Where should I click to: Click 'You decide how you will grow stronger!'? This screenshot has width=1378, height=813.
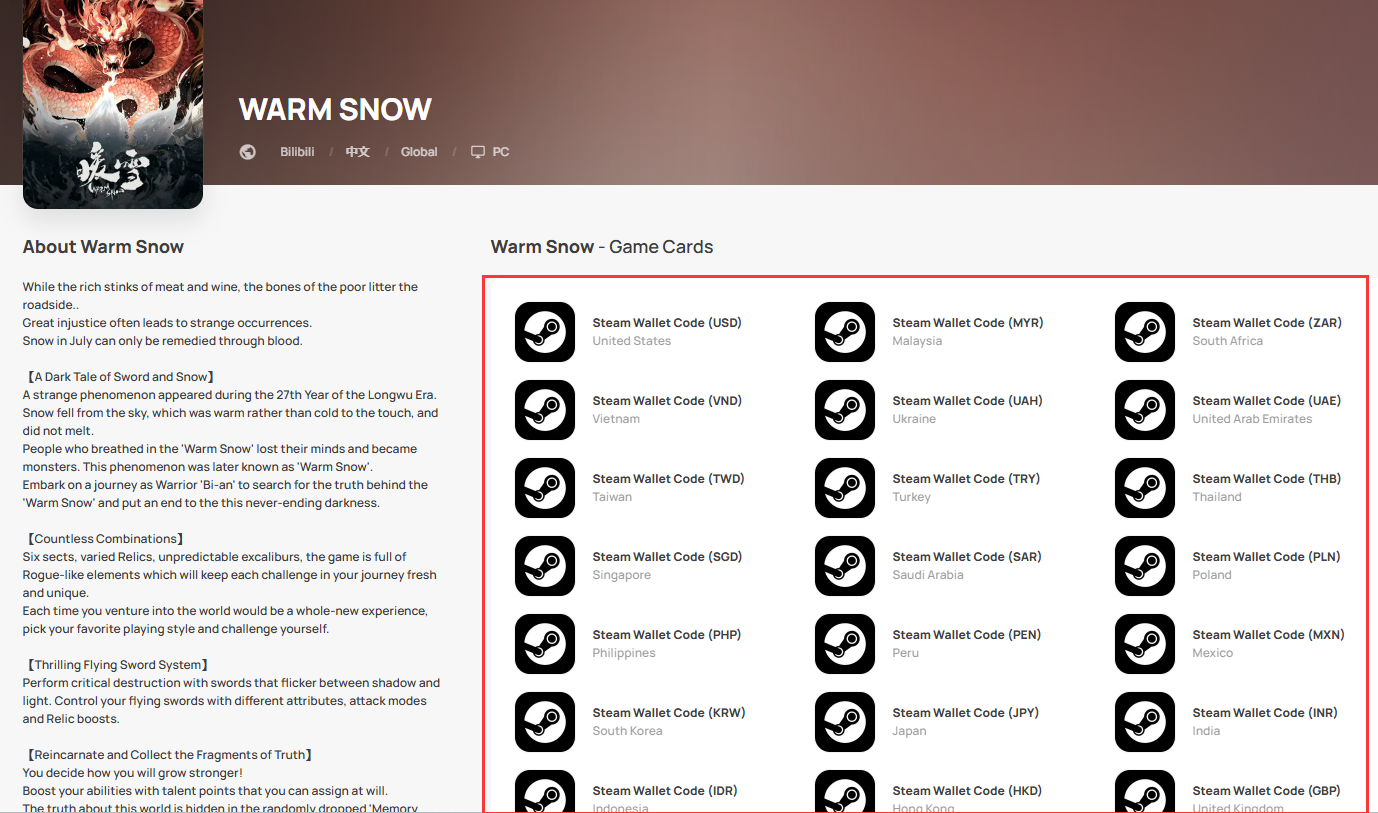tap(133, 773)
